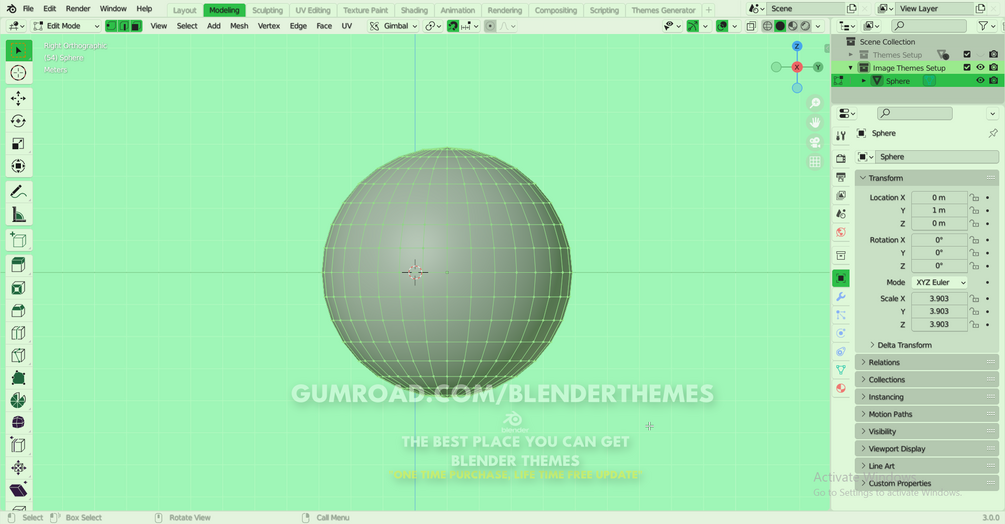Toggle camera view with the camera icon
The image size is (1005, 524).
[815, 142]
